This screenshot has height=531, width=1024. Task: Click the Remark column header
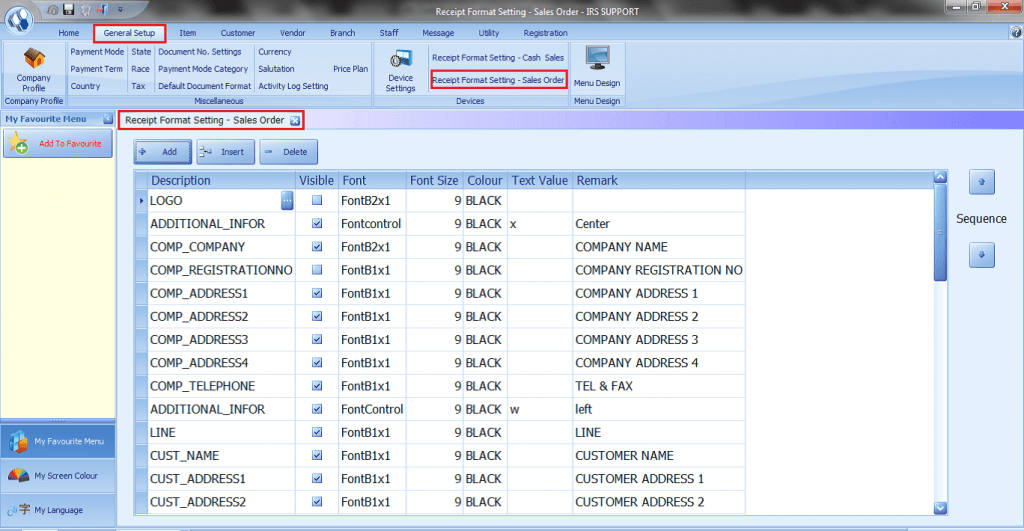click(658, 180)
